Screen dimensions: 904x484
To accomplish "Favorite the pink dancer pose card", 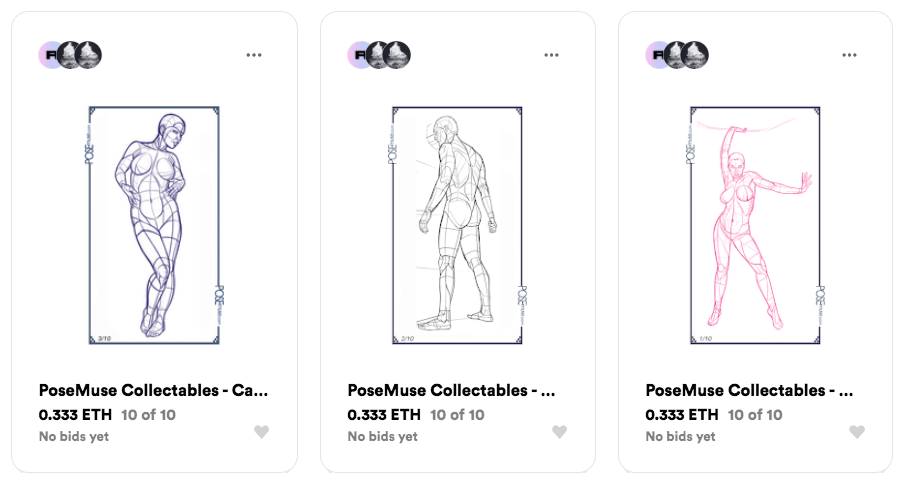I will click(857, 432).
